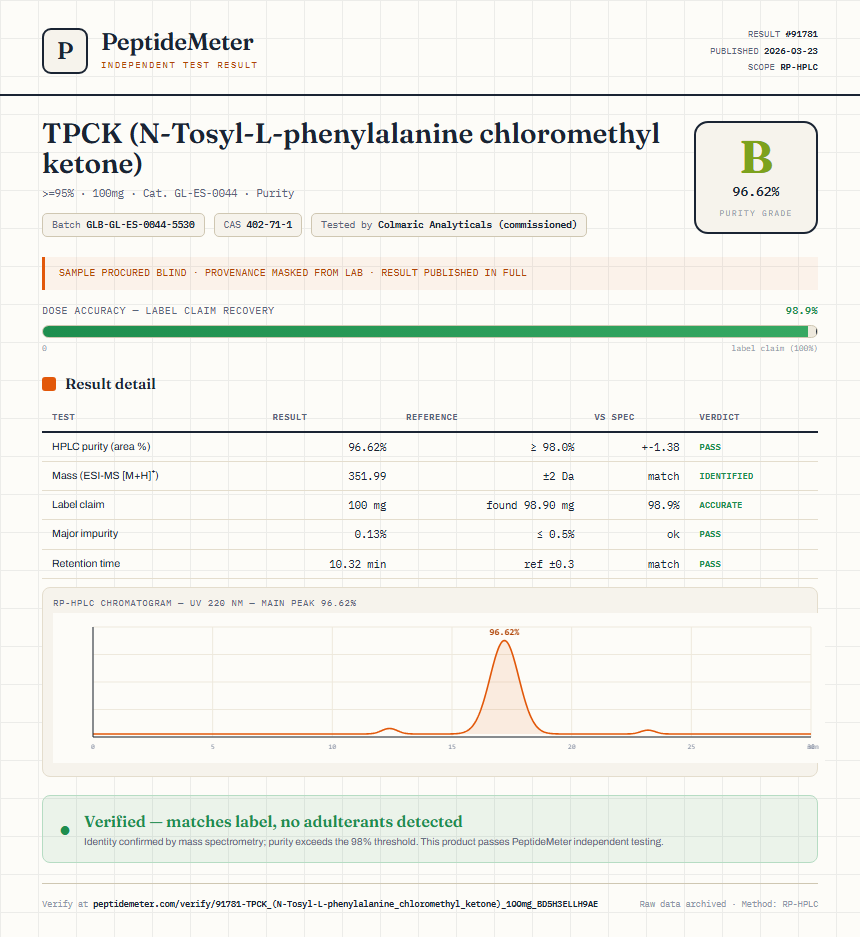Click the Major impurity PASS verdict
860x937 pixels.
pos(710,534)
